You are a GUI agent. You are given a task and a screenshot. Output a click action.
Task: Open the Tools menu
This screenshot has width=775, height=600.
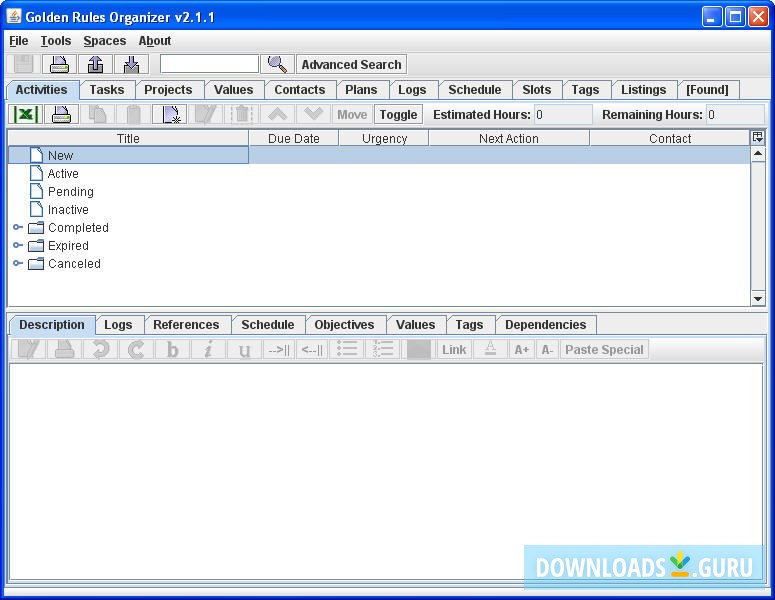(x=56, y=41)
